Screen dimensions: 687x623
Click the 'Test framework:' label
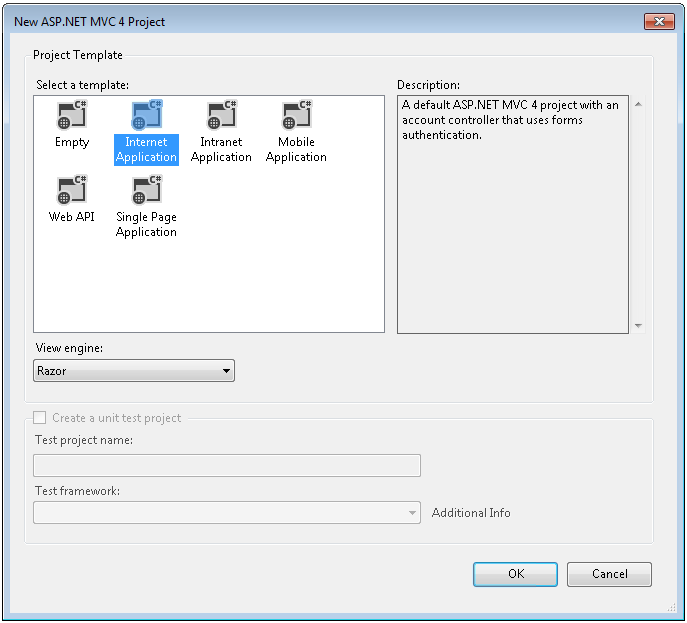click(x=78, y=491)
